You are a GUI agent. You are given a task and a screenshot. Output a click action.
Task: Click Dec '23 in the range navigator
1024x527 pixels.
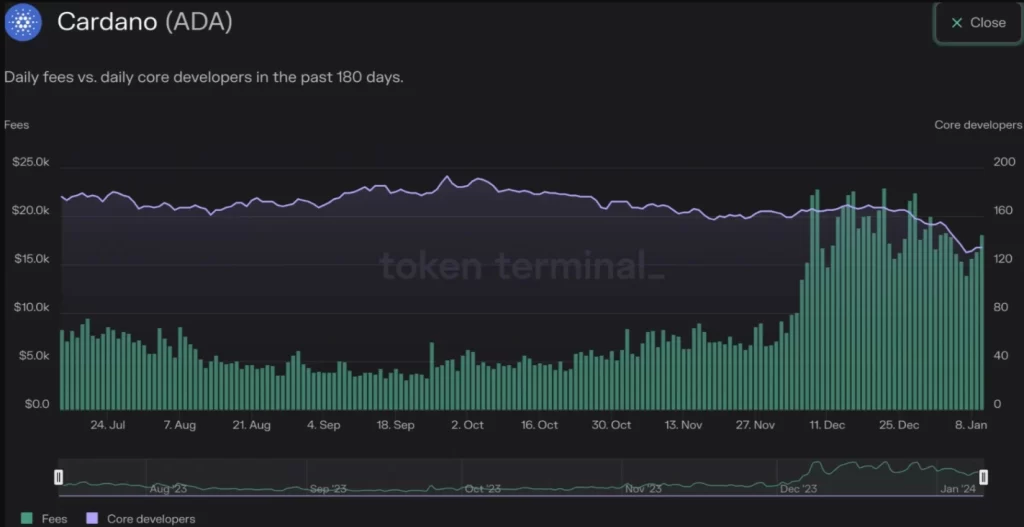[798, 488]
